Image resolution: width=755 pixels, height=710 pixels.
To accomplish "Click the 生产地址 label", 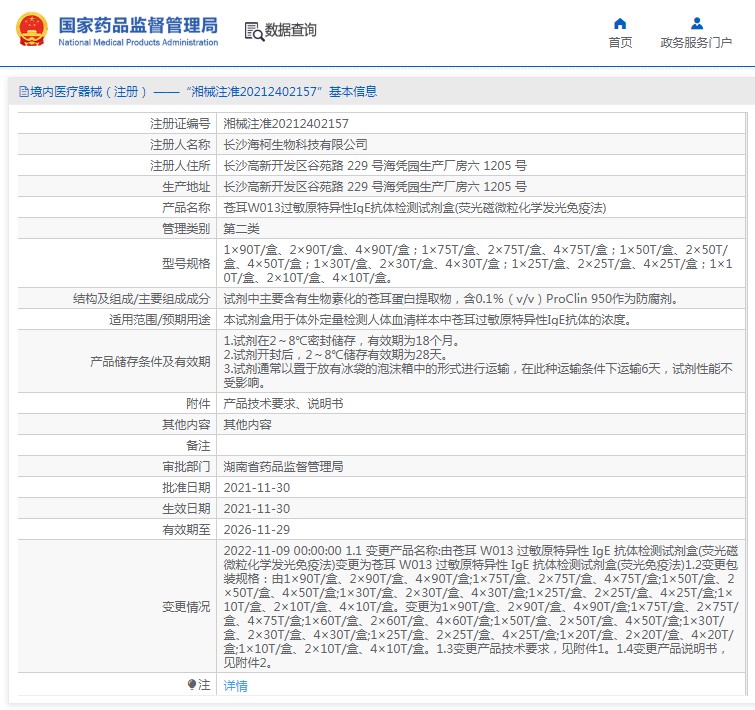I will (186, 186).
